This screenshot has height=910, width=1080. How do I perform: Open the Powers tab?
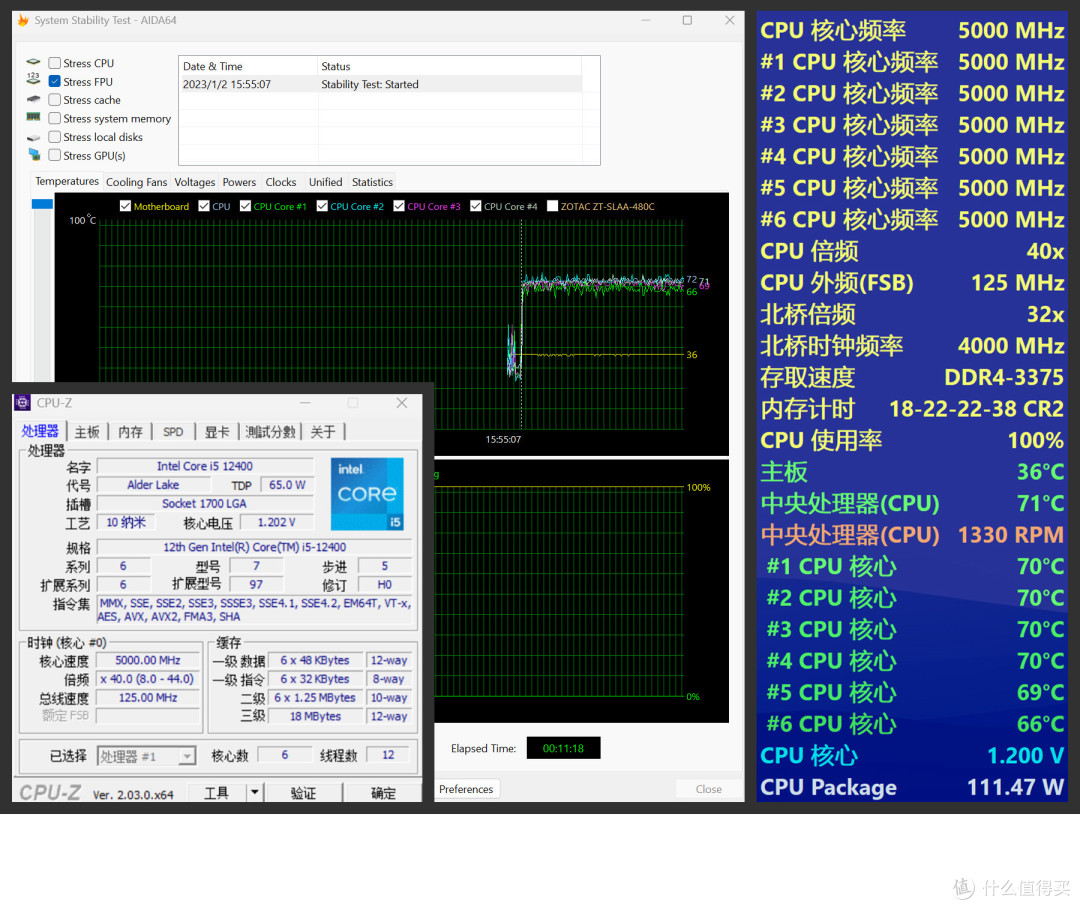[x=239, y=182]
